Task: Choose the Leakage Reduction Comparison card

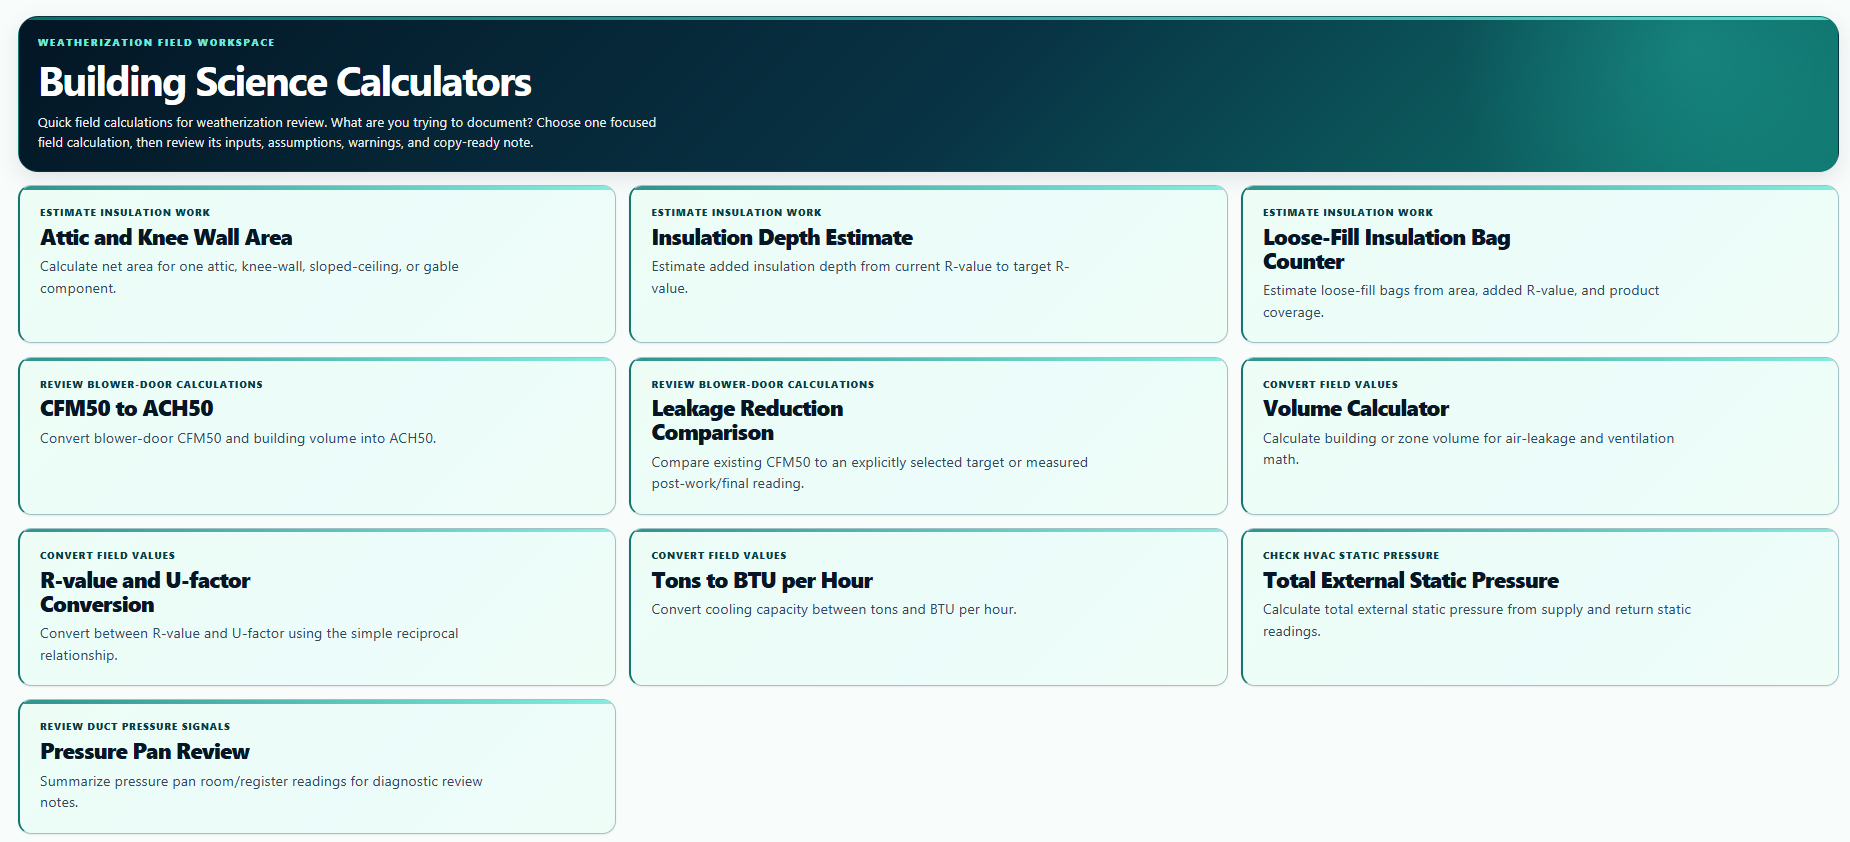Action: [x=928, y=436]
